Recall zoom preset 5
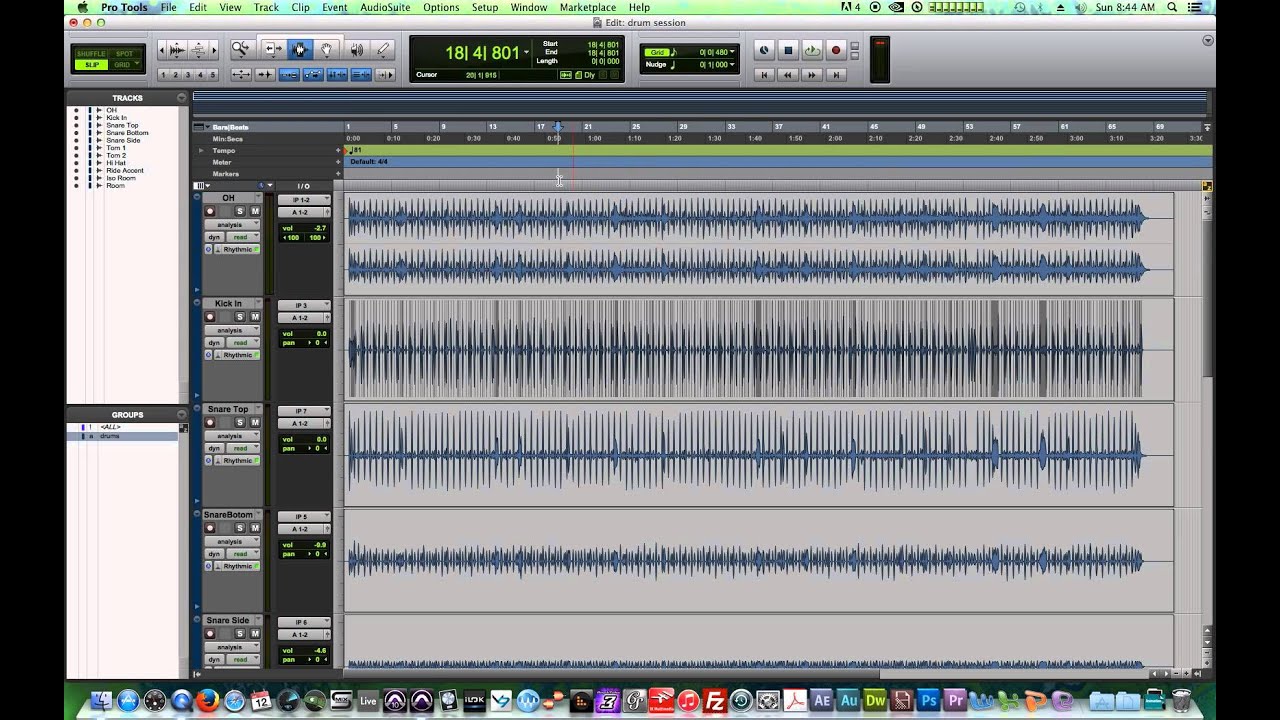The width and height of the screenshot is (1280, 720). click(212, 75)
